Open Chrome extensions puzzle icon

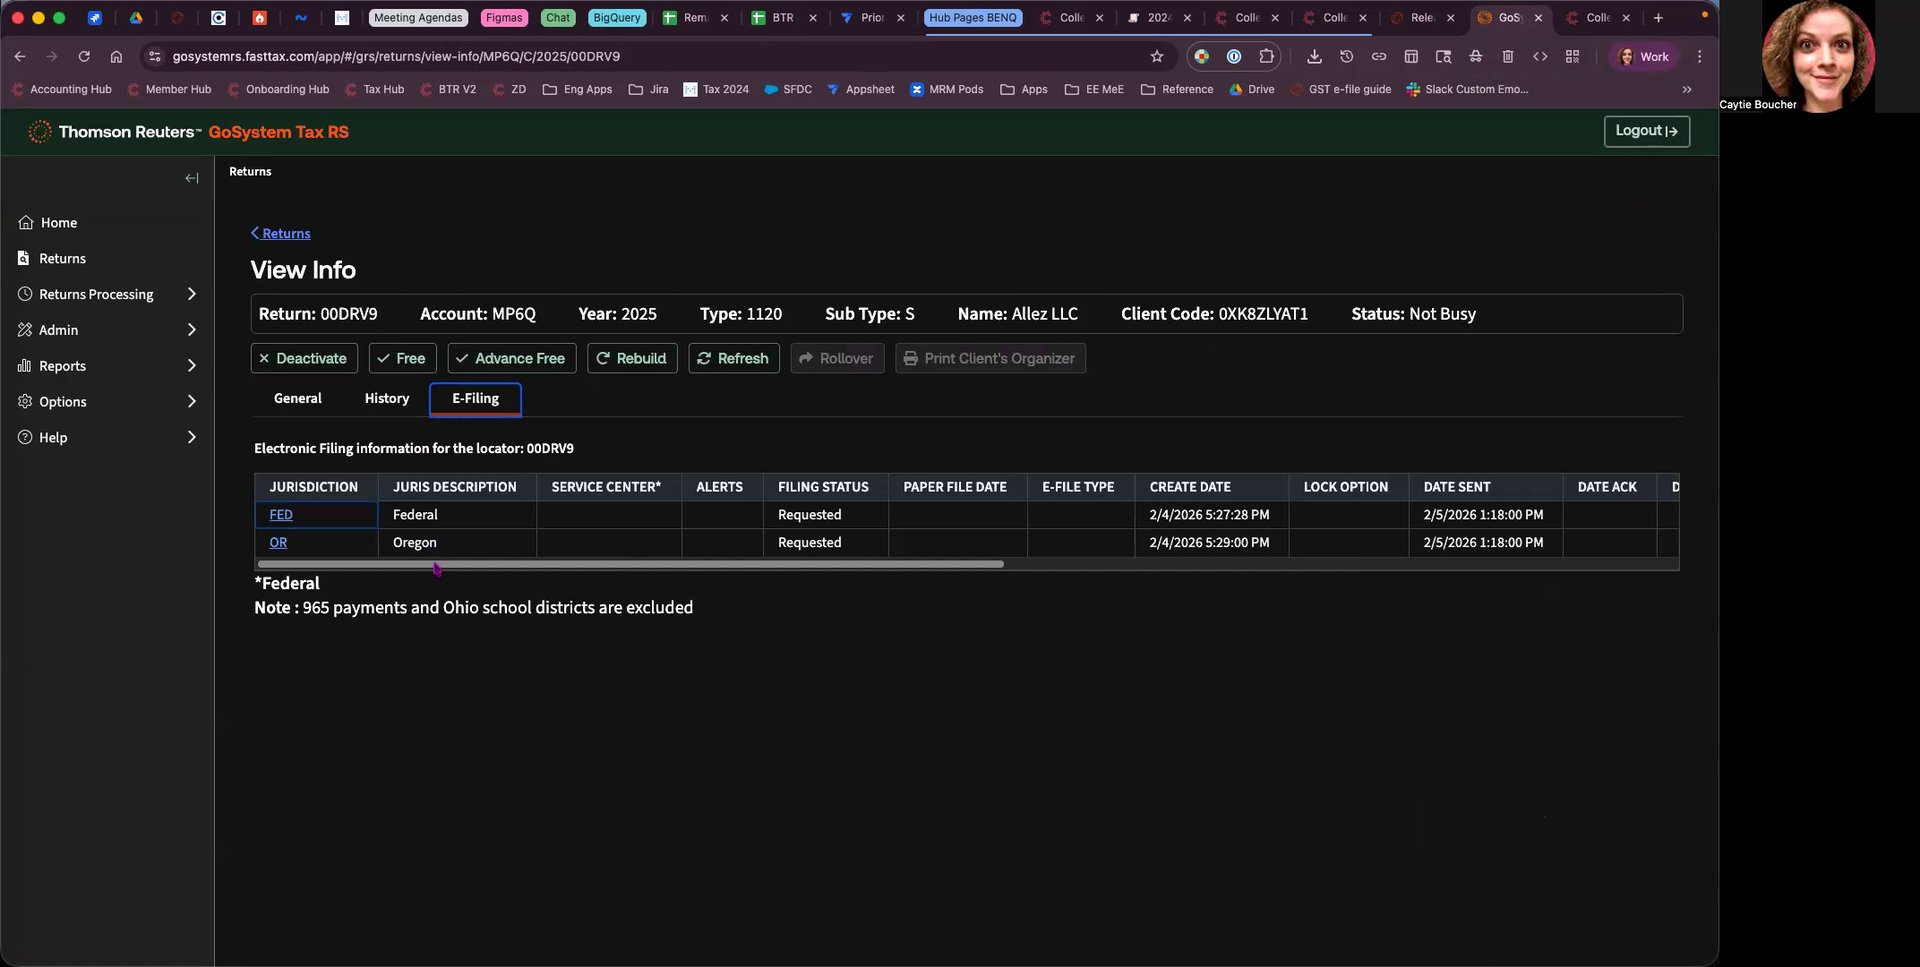tap(1266, 57)
